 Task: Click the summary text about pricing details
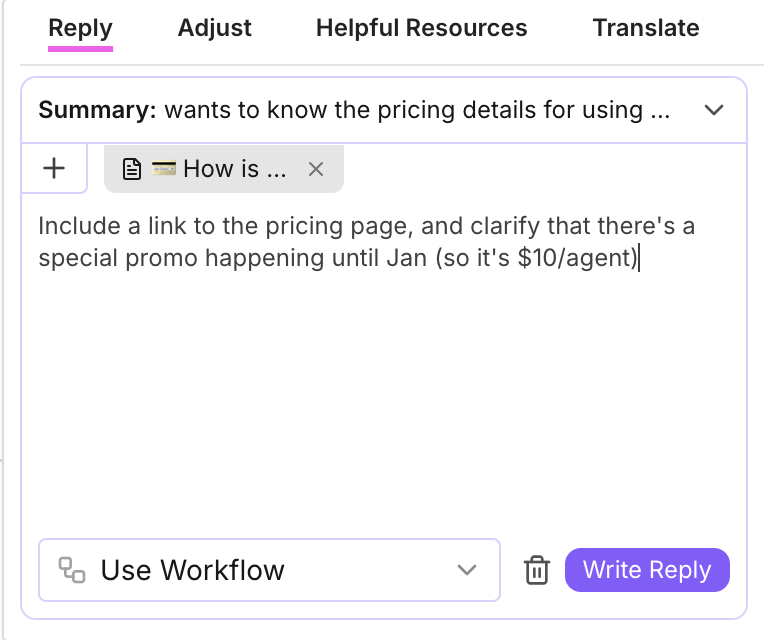click(417, 110)
